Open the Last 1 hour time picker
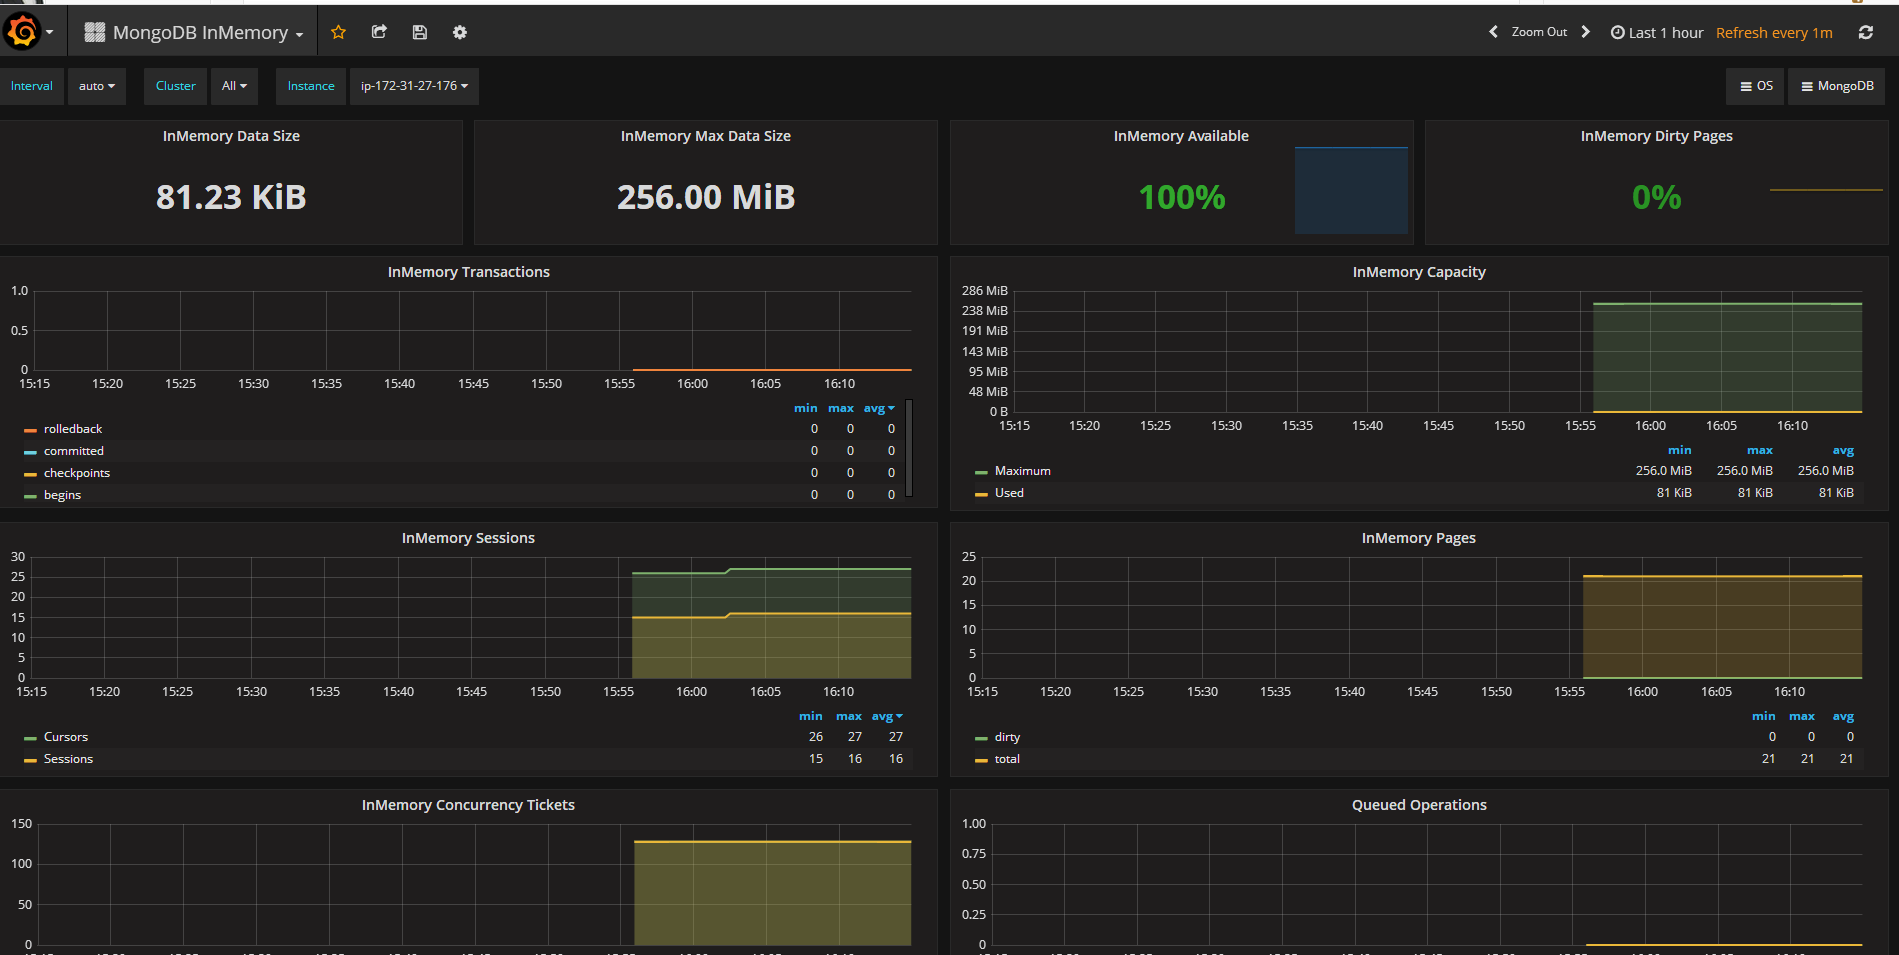This screenshot has width=1899, height=955. click(x=1656, y=32)
